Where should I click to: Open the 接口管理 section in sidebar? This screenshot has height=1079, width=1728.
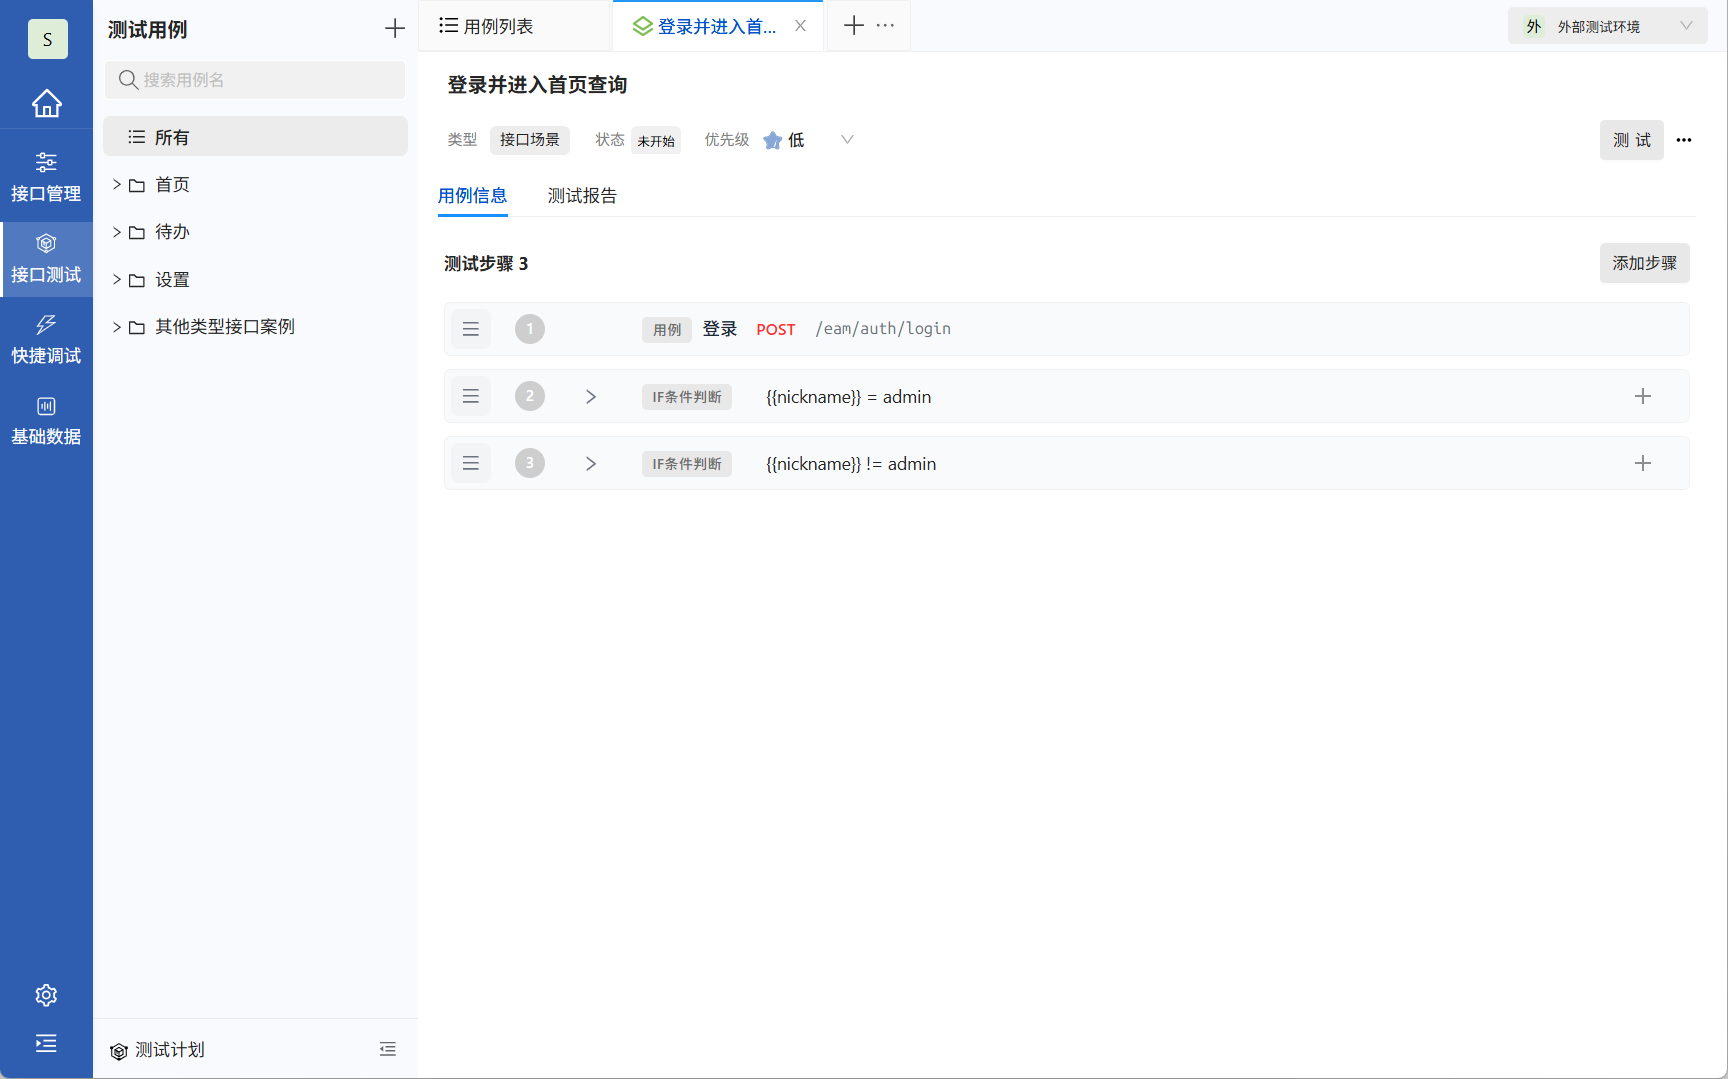46,176
